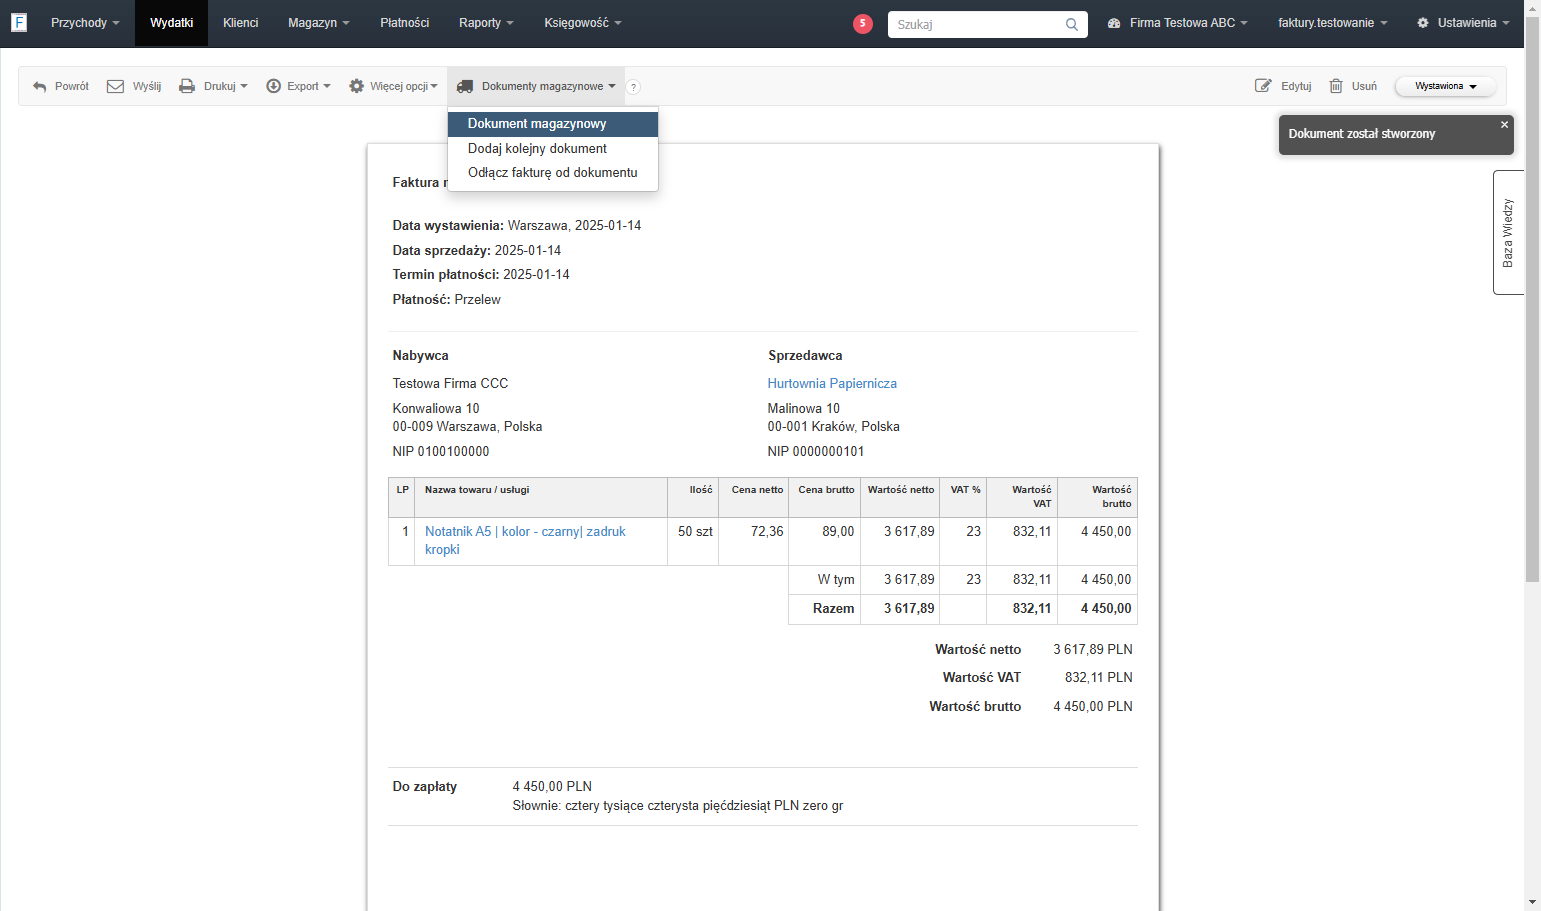Choose Dodaj kolejny dokument
This screenshot has height=911, width=1541.
click(553, 148)
